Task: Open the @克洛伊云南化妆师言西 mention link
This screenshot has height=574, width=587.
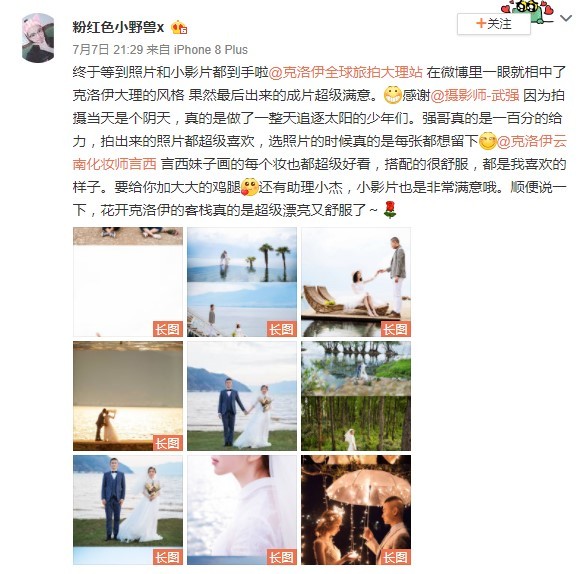Action: pos(320,153)
